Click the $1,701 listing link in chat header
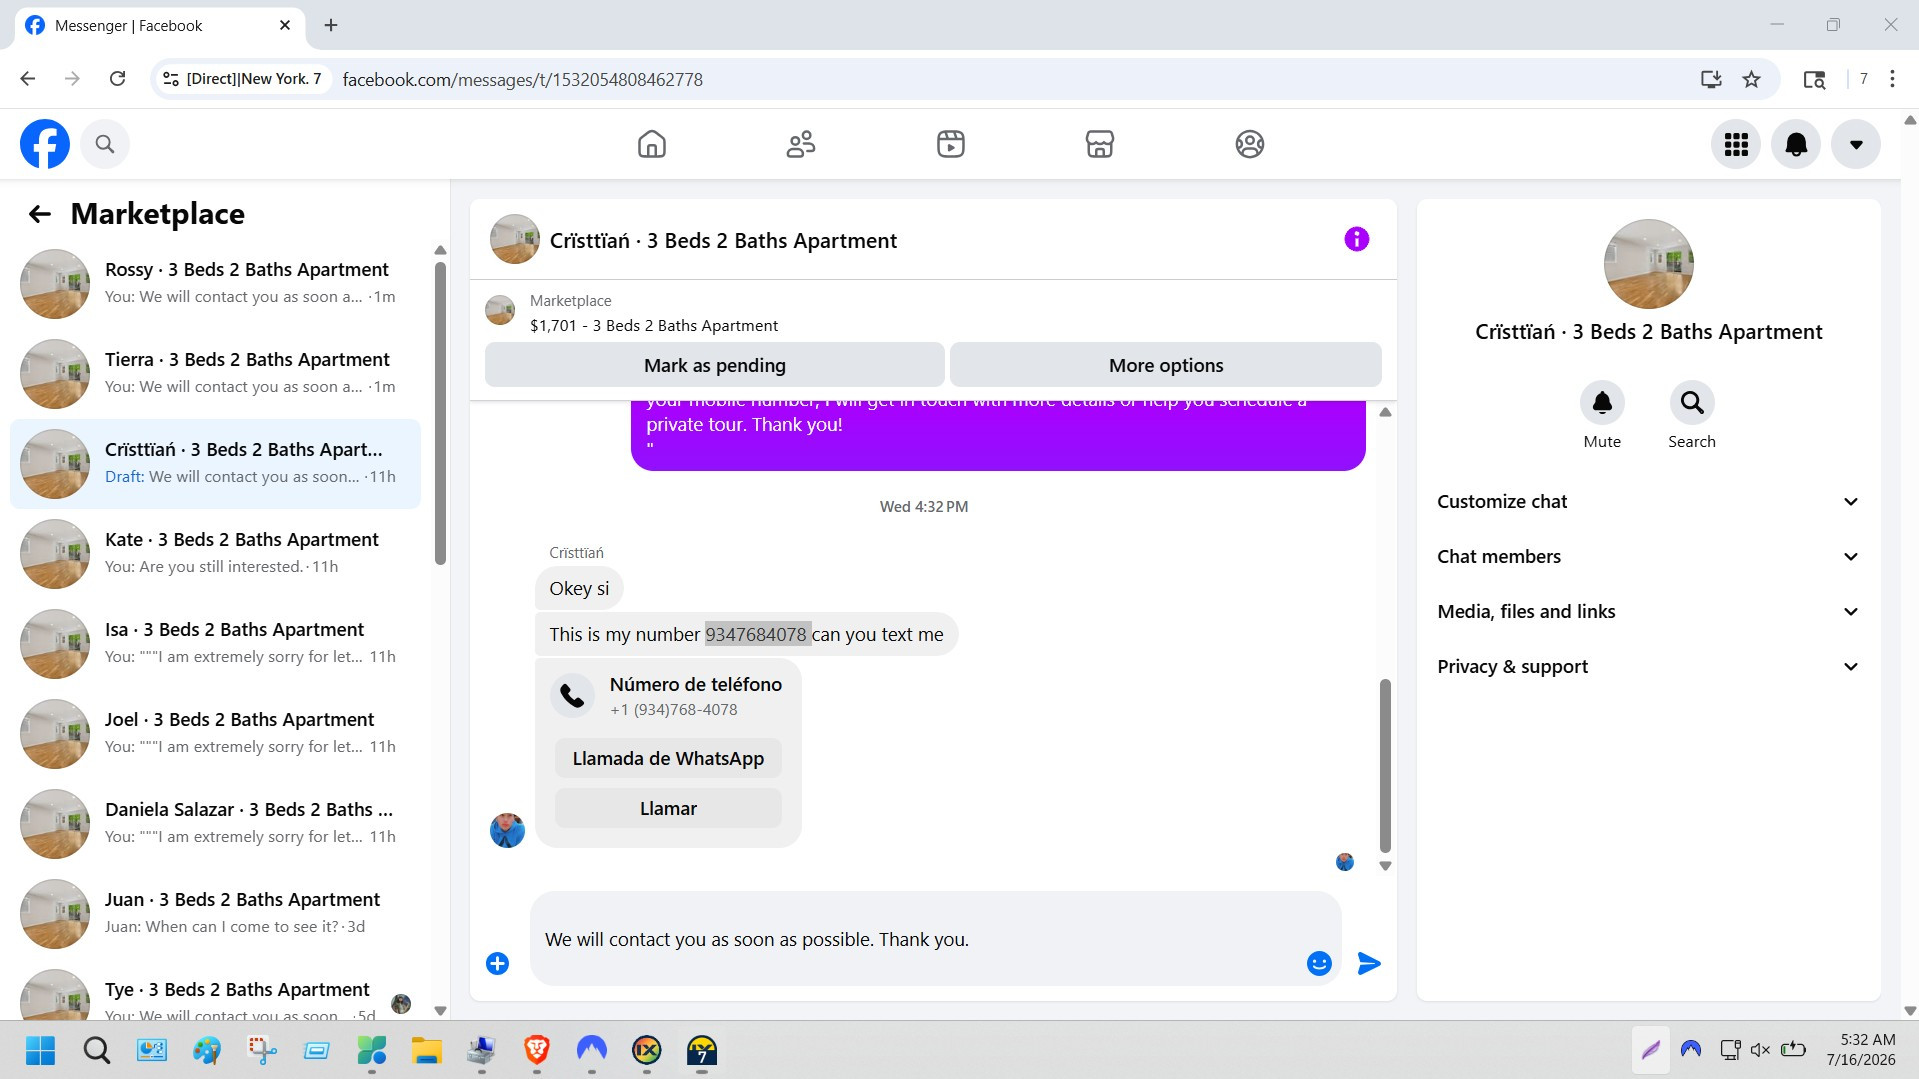Screen dimensions: 1919x1079 tap(654, 326)
